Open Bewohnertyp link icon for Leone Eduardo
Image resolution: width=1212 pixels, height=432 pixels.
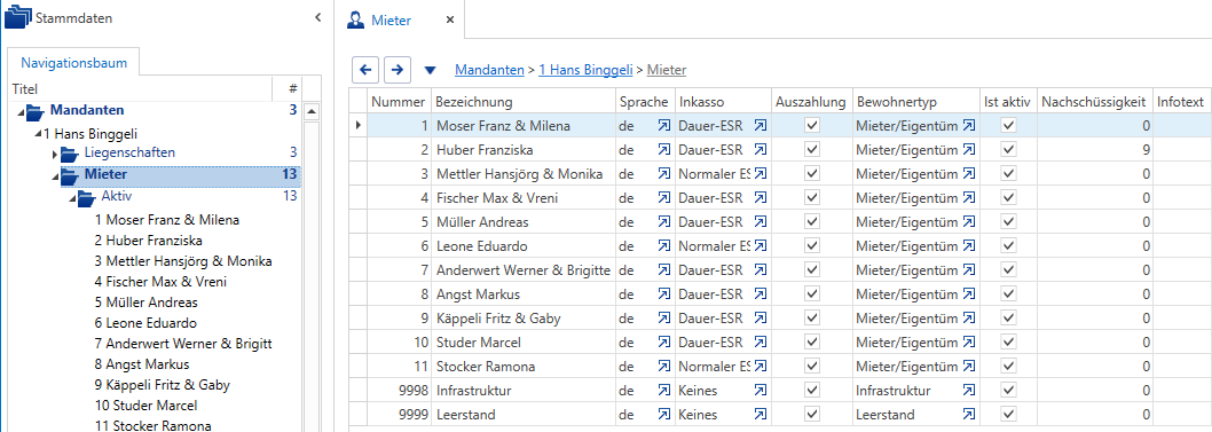968,246
